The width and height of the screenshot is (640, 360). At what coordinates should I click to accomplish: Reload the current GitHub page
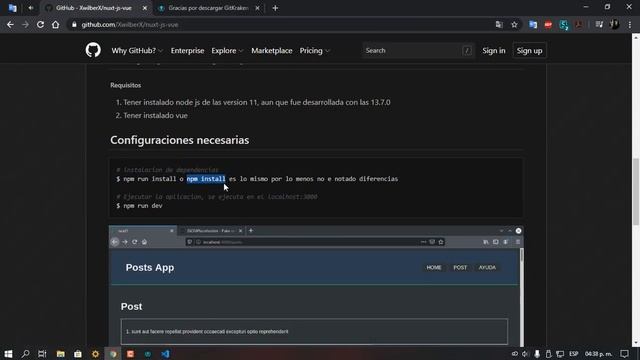(x=40, y=24)
